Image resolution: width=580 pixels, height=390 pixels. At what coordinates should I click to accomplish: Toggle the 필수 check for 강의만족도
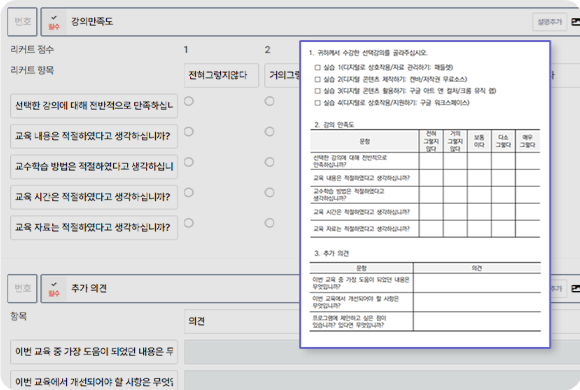54,22
